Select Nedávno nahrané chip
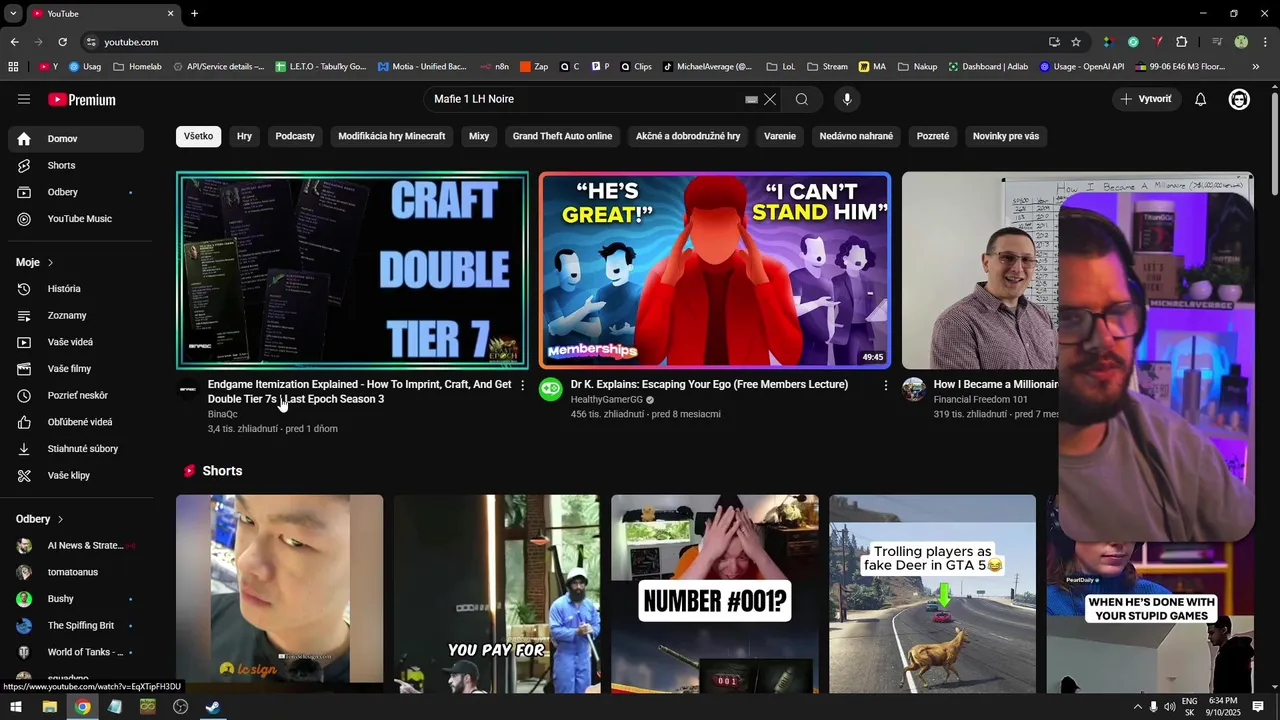Viewport: 1280px width, 720px height. tap(856, 136)
